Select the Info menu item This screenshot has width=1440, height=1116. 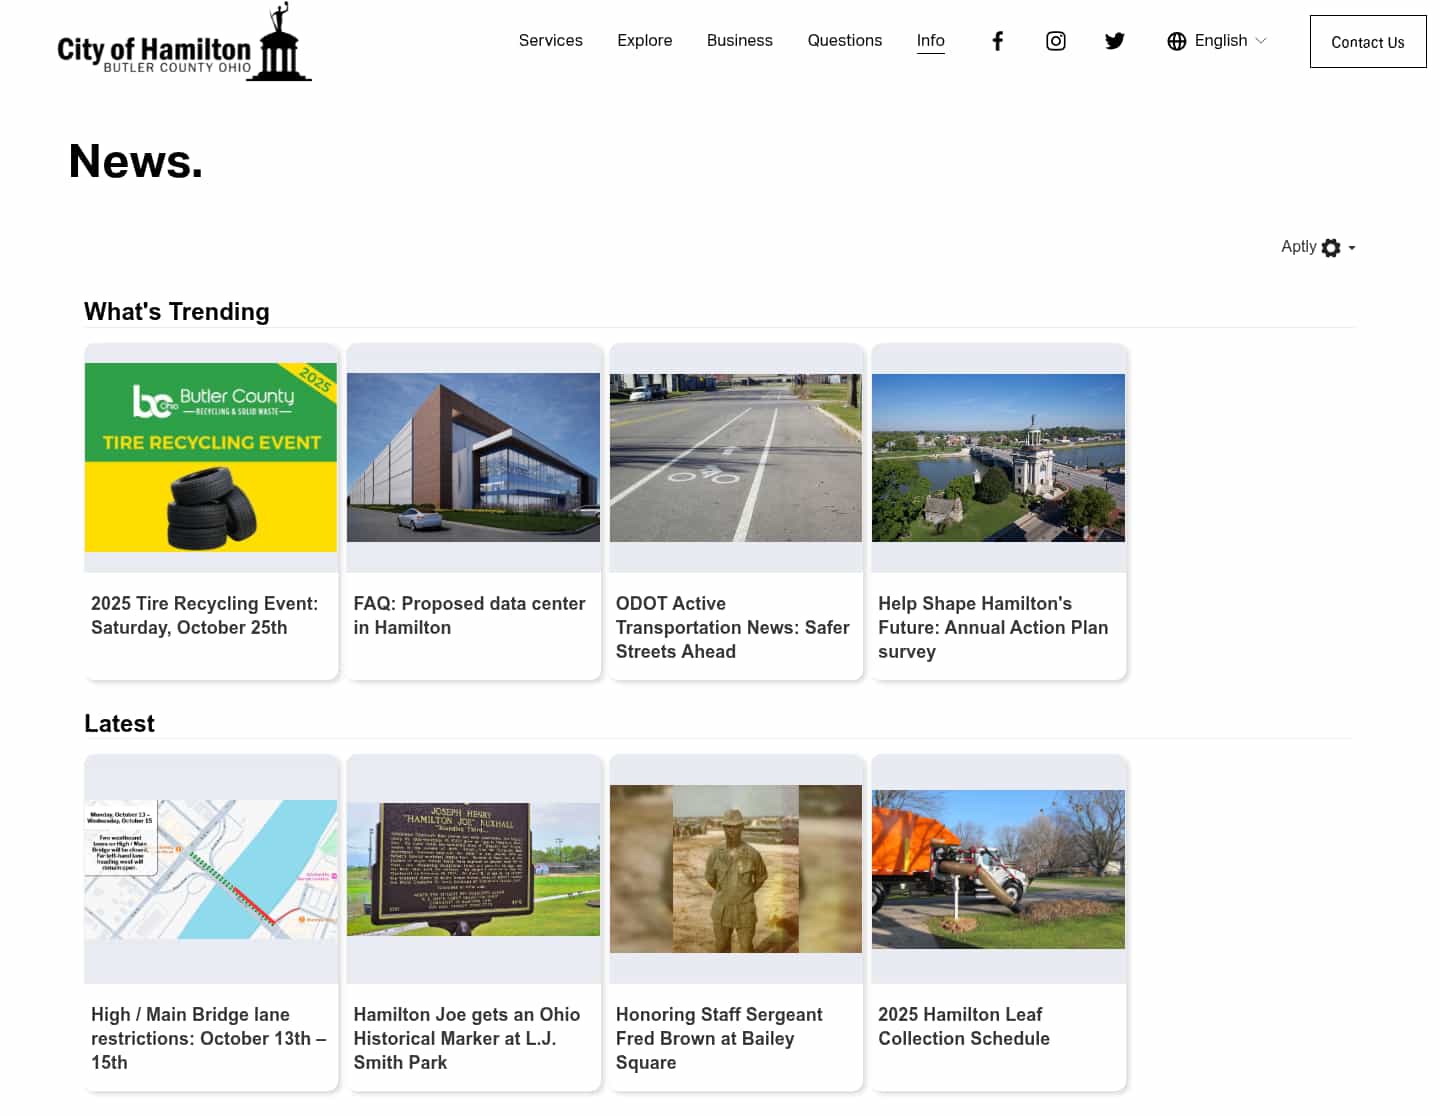930,41
